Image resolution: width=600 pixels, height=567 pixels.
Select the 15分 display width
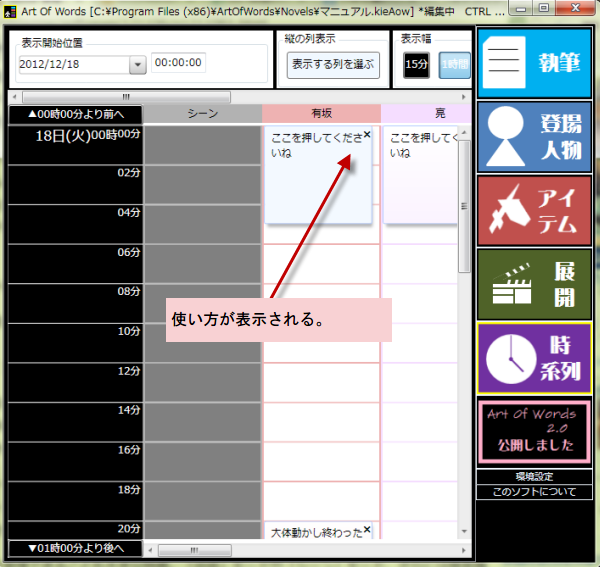point(417,65)
